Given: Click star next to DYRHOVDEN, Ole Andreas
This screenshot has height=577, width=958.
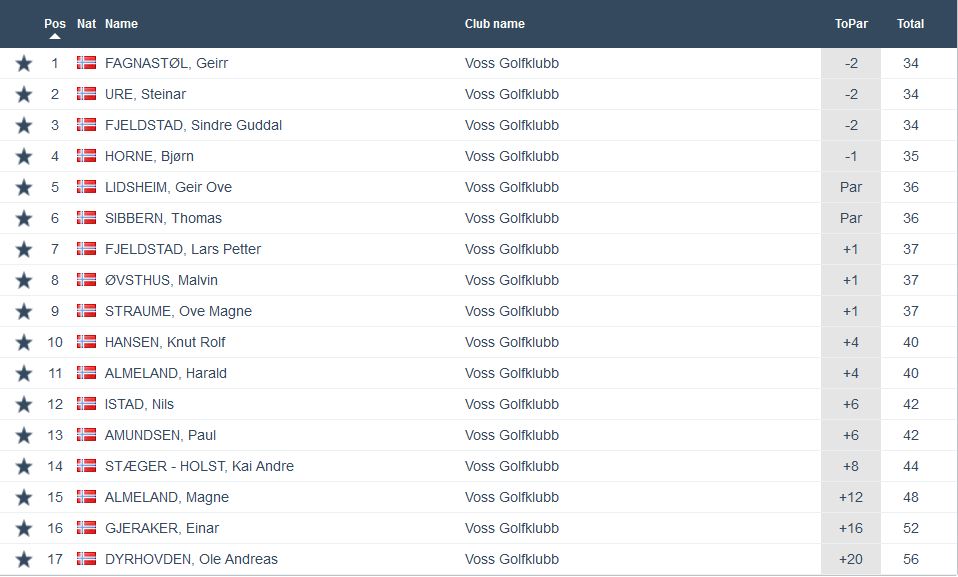Looking at the screenshot, I should click(24, 560).
